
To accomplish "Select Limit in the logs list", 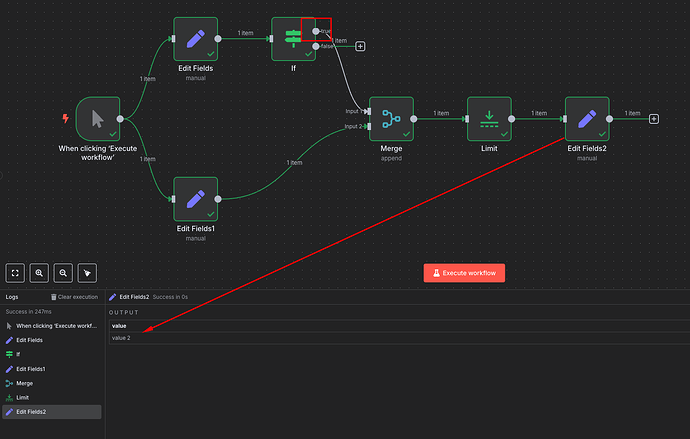I will click(52, 397).
